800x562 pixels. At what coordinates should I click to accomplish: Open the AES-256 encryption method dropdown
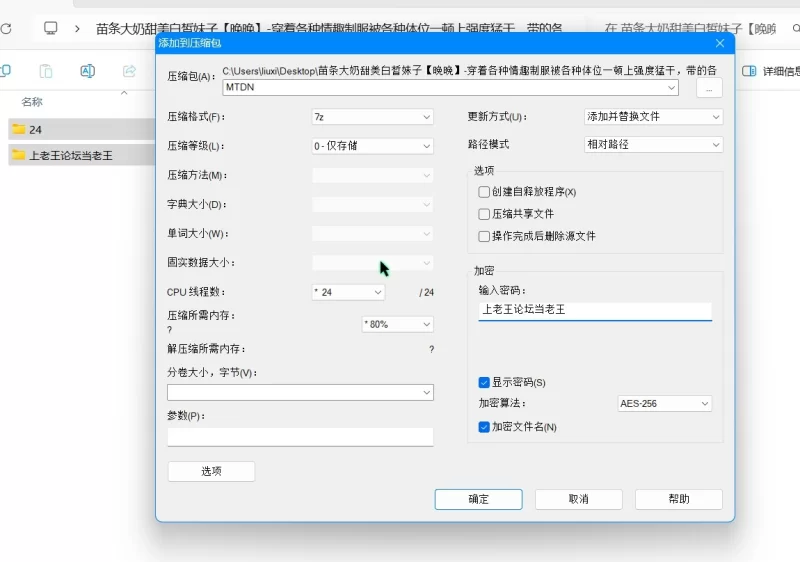point(664,404)
